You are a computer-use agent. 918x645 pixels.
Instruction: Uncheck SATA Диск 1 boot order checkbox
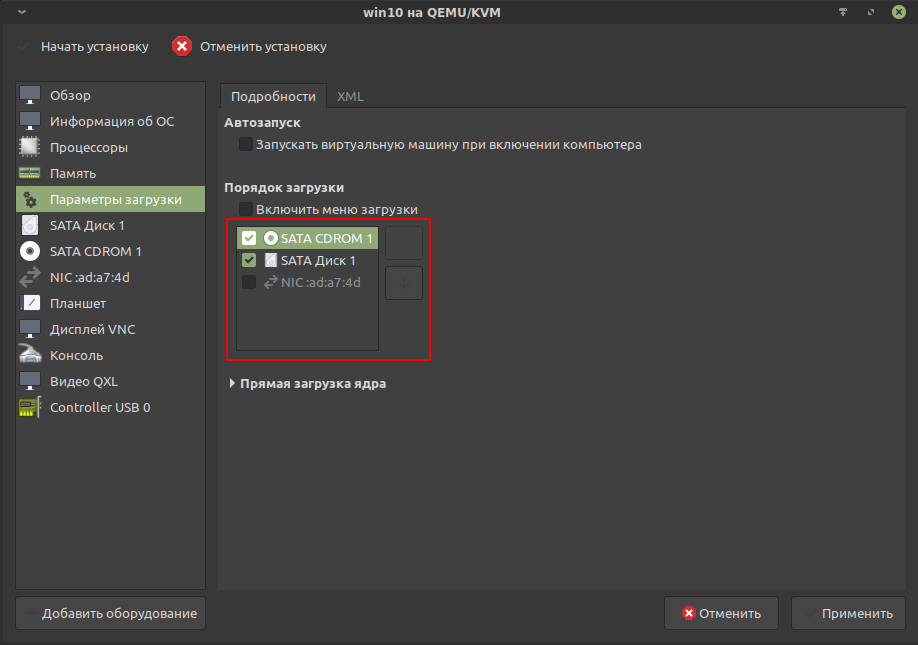pos(250,261)
